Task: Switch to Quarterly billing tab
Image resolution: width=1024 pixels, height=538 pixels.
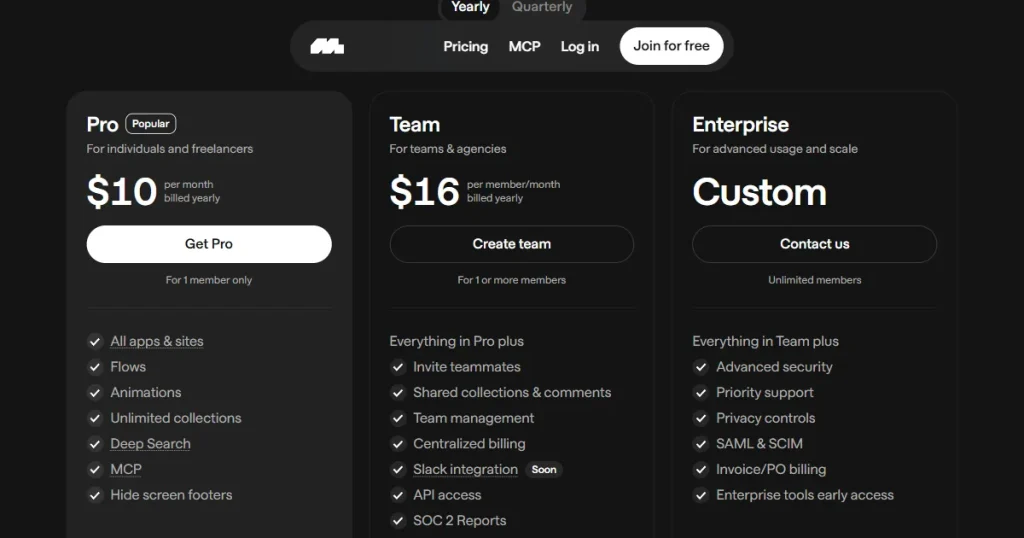Action: point(541,7)
